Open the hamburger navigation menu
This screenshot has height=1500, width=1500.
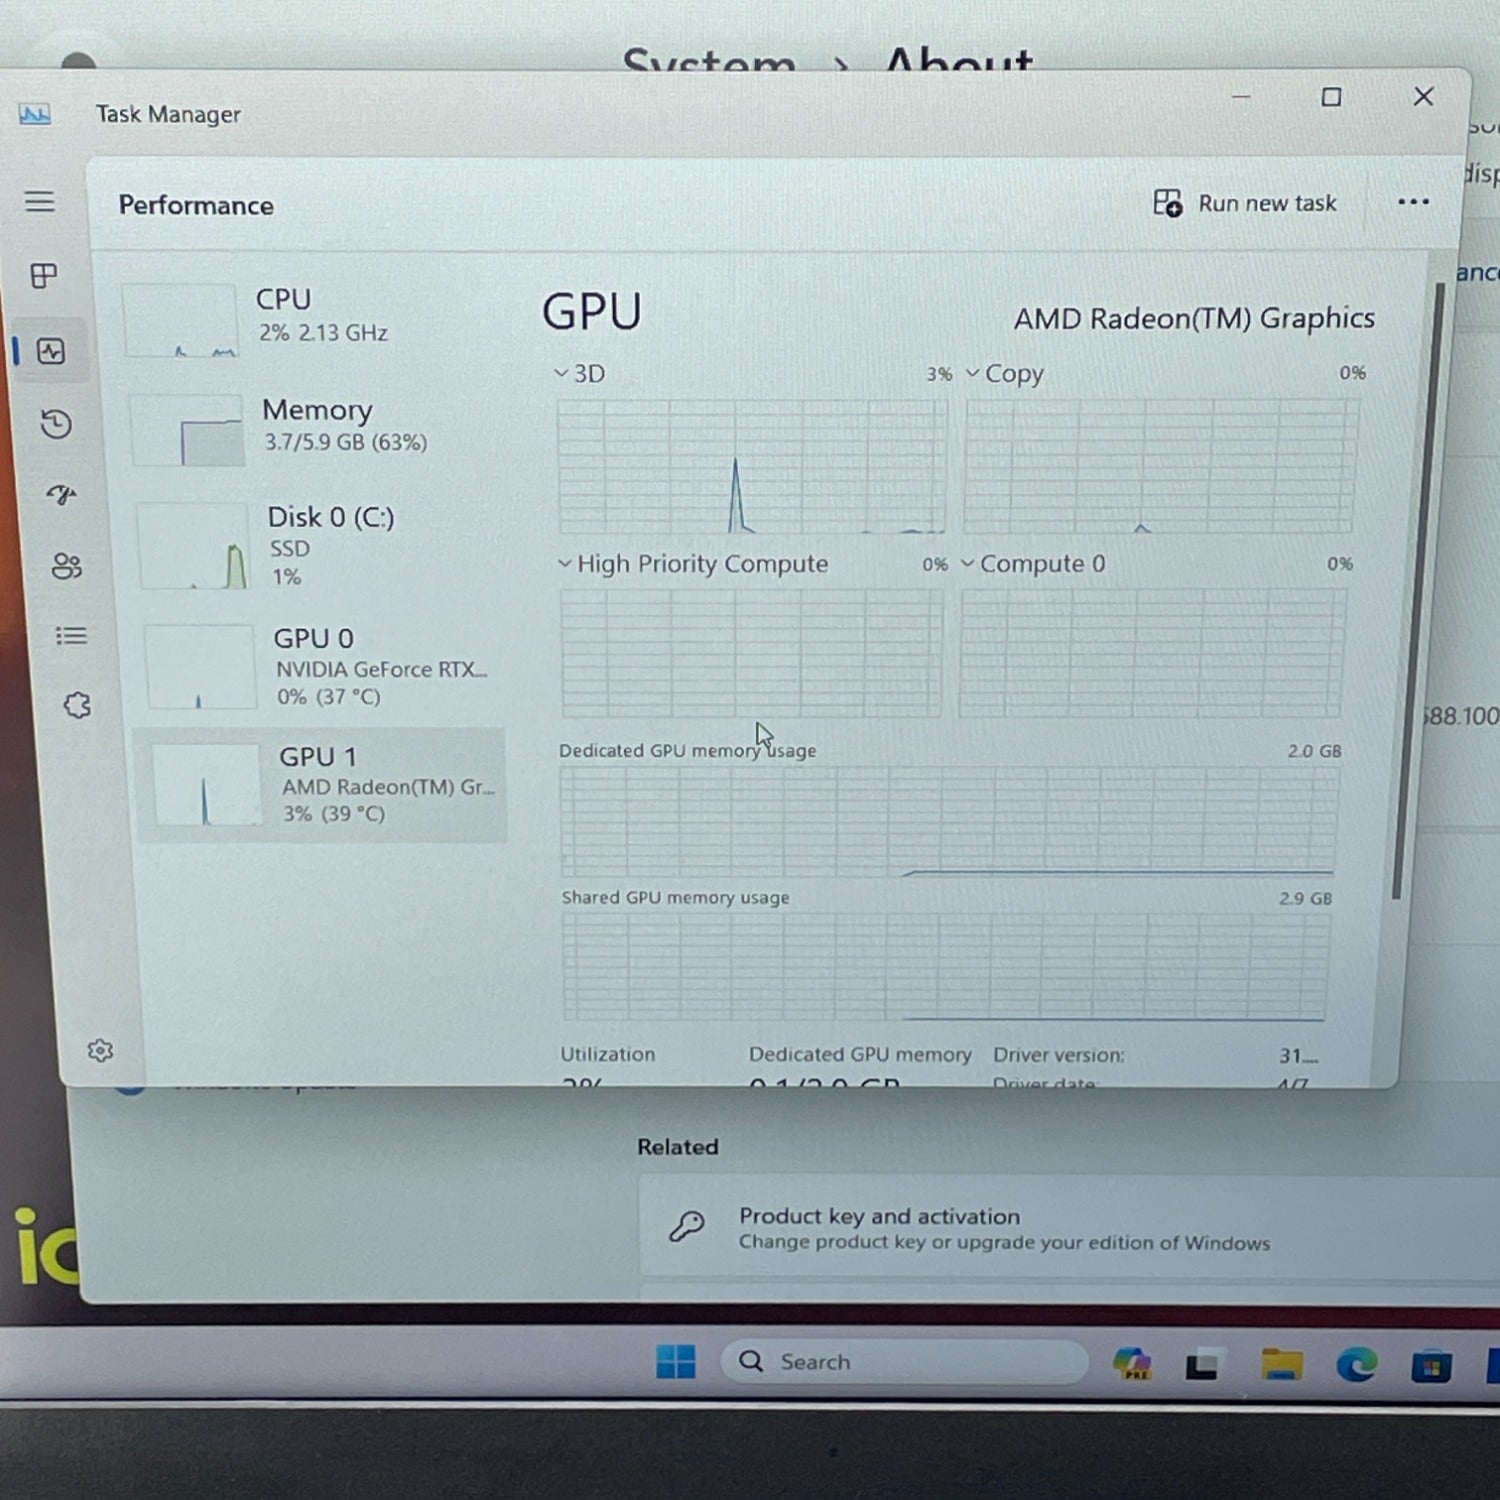(40, 202)
